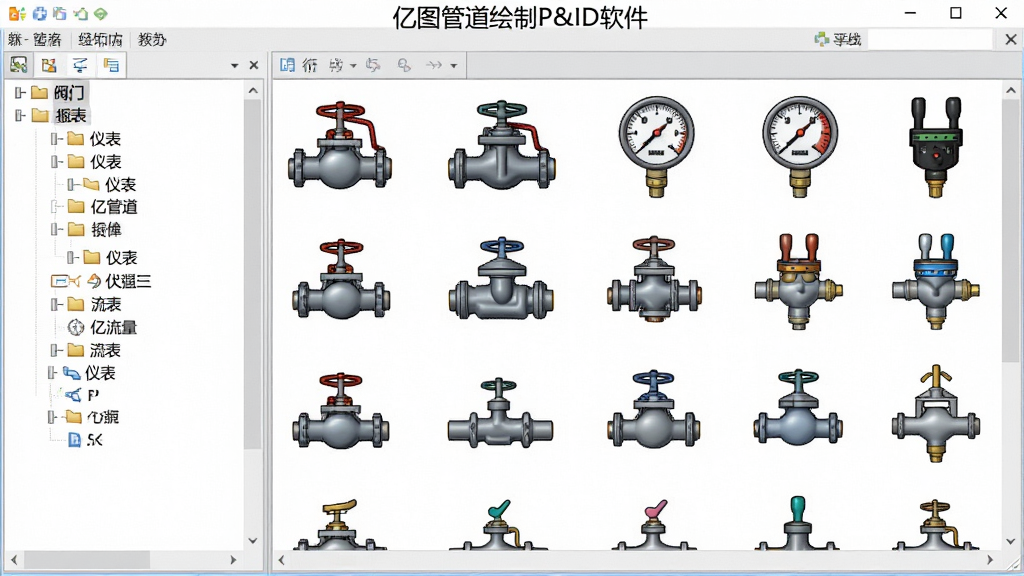Click the input field beside the green-icon button
The height and width of the screenshot is (576, 1024).
(x=931, y=40)
